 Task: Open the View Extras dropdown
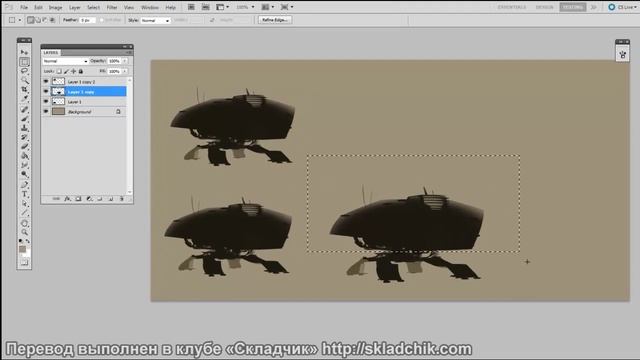pyautogui.click(x=222, y=7)
